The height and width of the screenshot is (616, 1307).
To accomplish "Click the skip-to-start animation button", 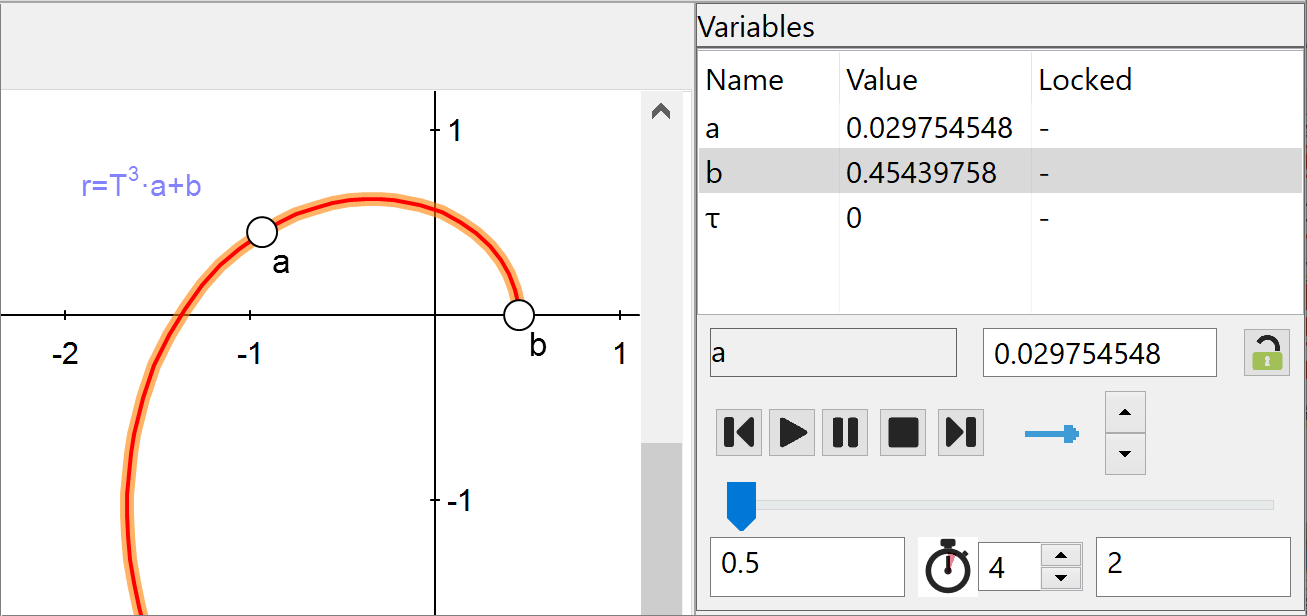I will (739, 433).
